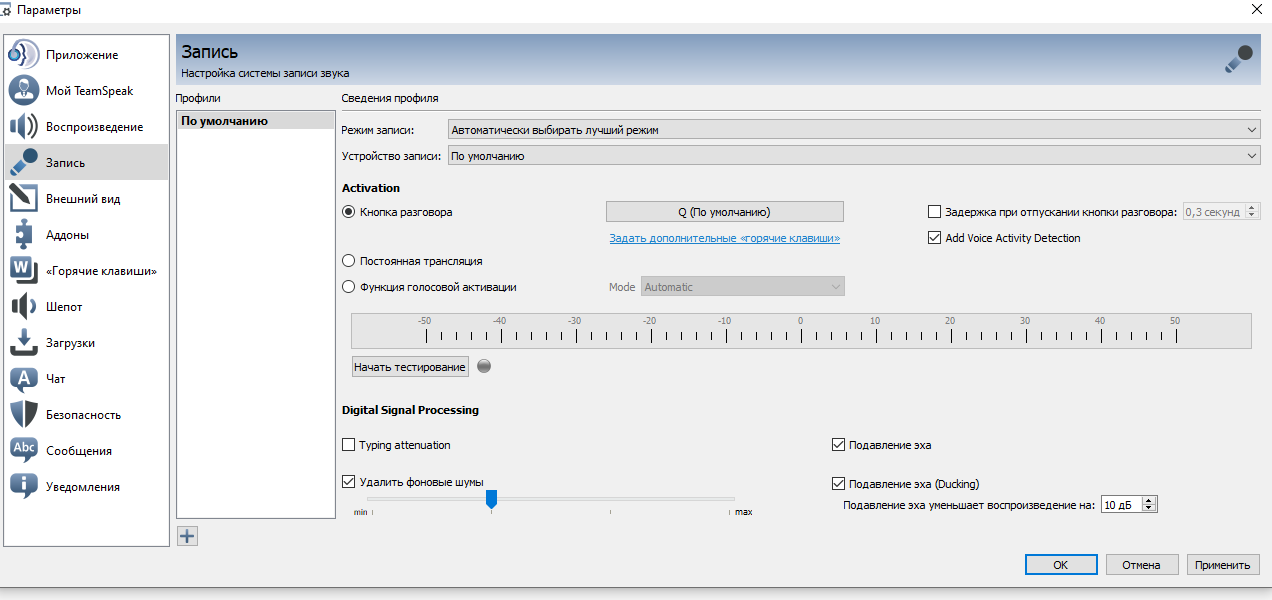Enable Typing attenuation checkbox

[x=349, y=445]
